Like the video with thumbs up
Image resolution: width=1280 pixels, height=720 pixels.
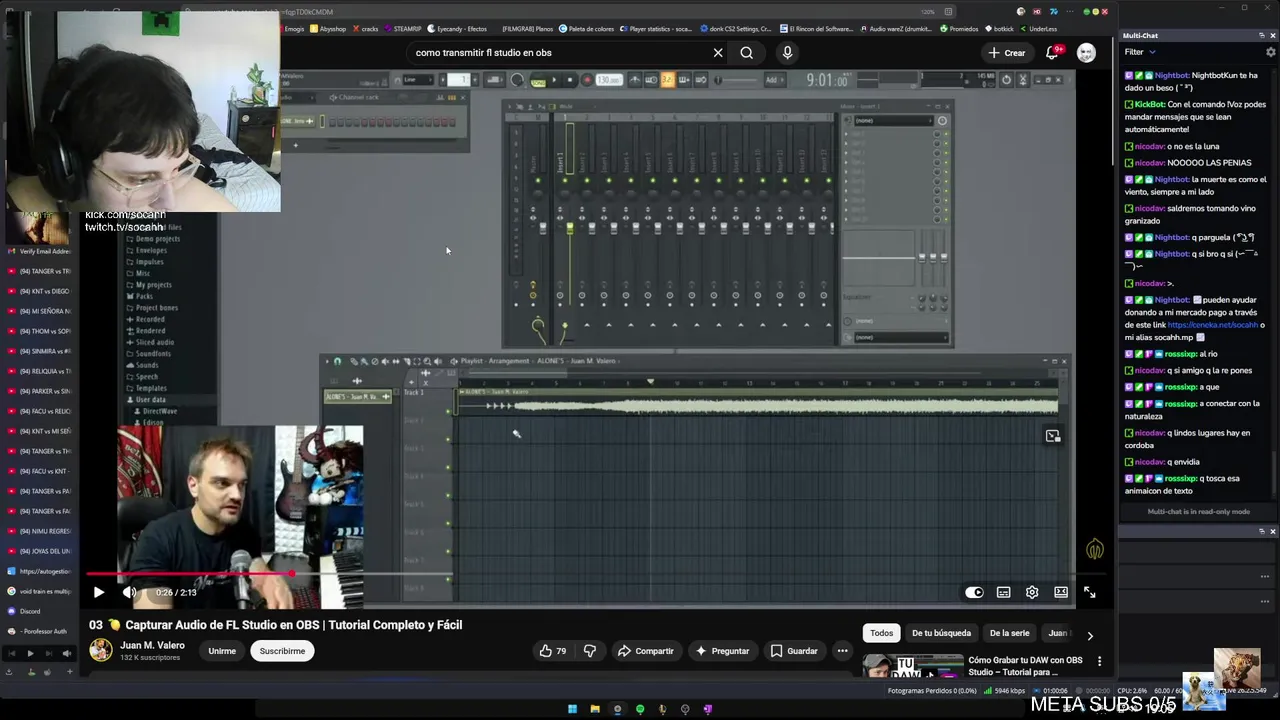click(x=553, y=651)
